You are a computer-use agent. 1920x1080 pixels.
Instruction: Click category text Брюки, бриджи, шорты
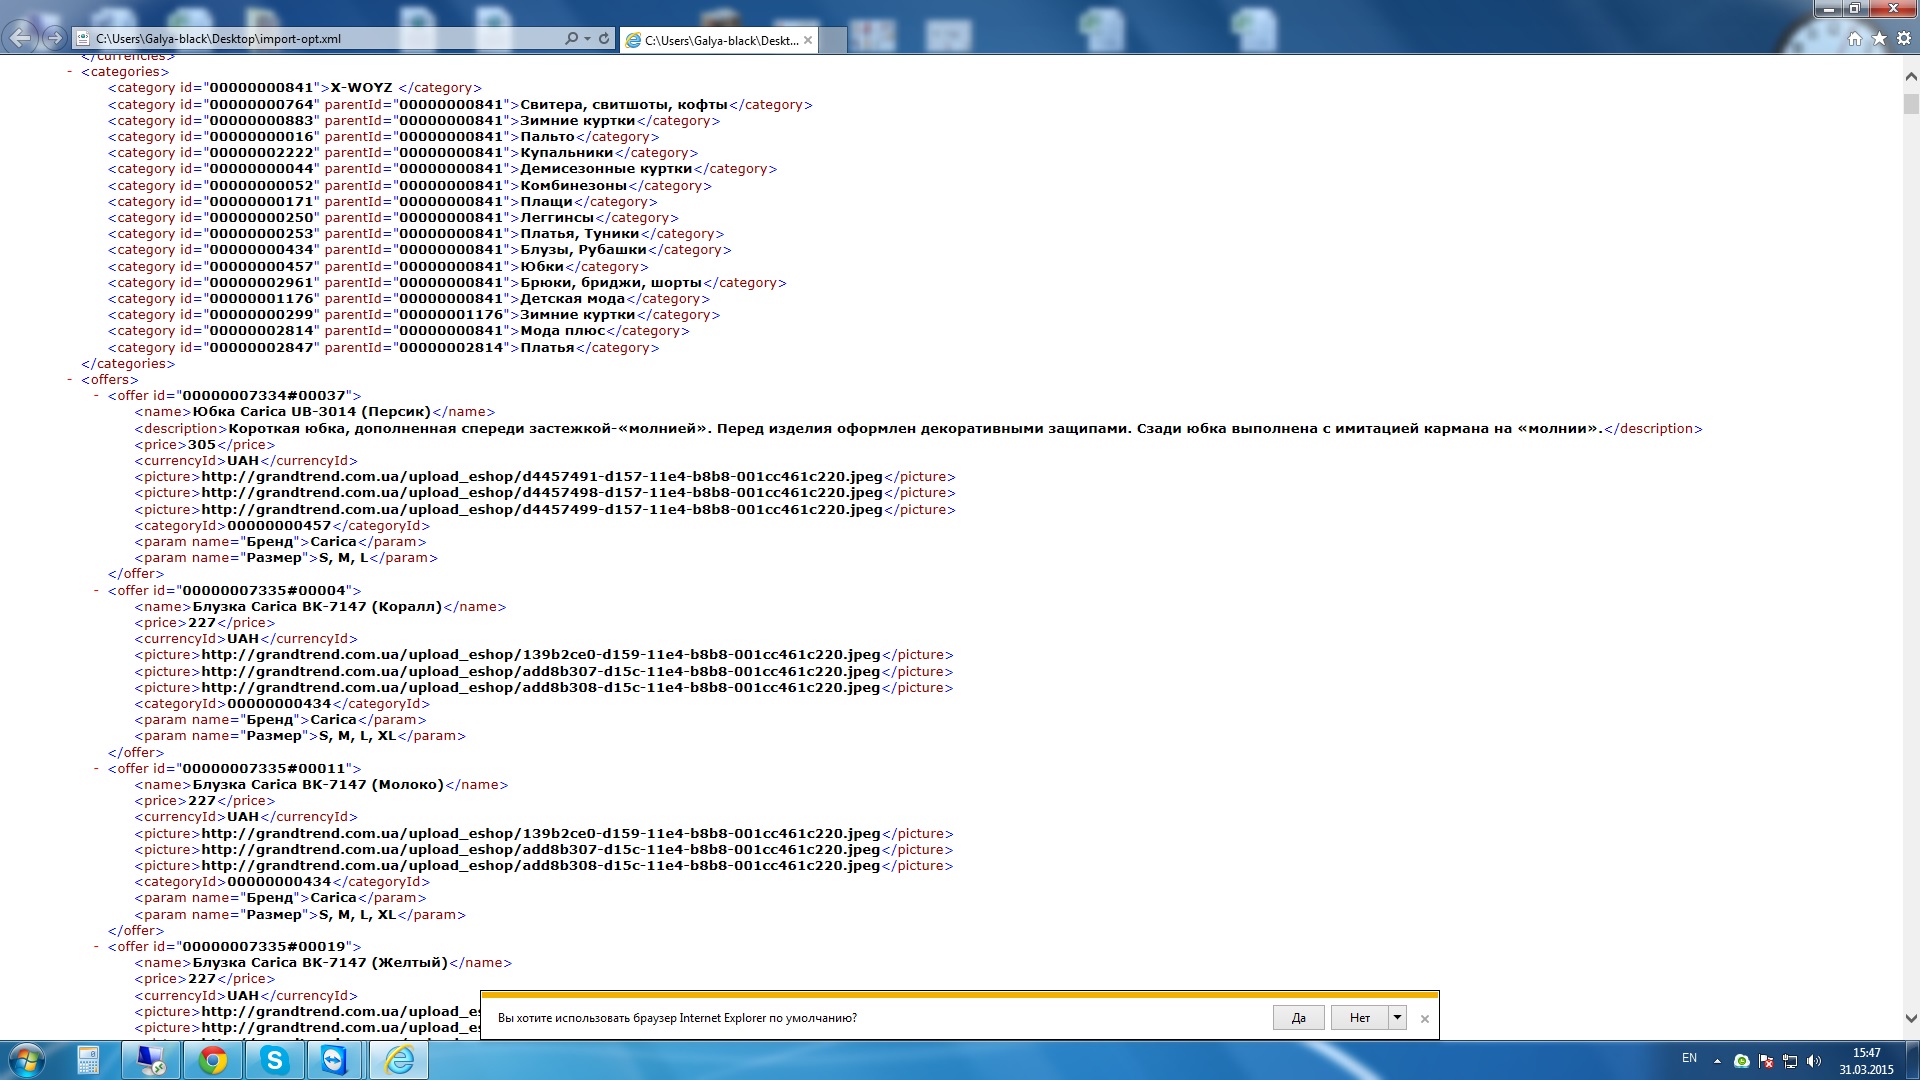611,283
